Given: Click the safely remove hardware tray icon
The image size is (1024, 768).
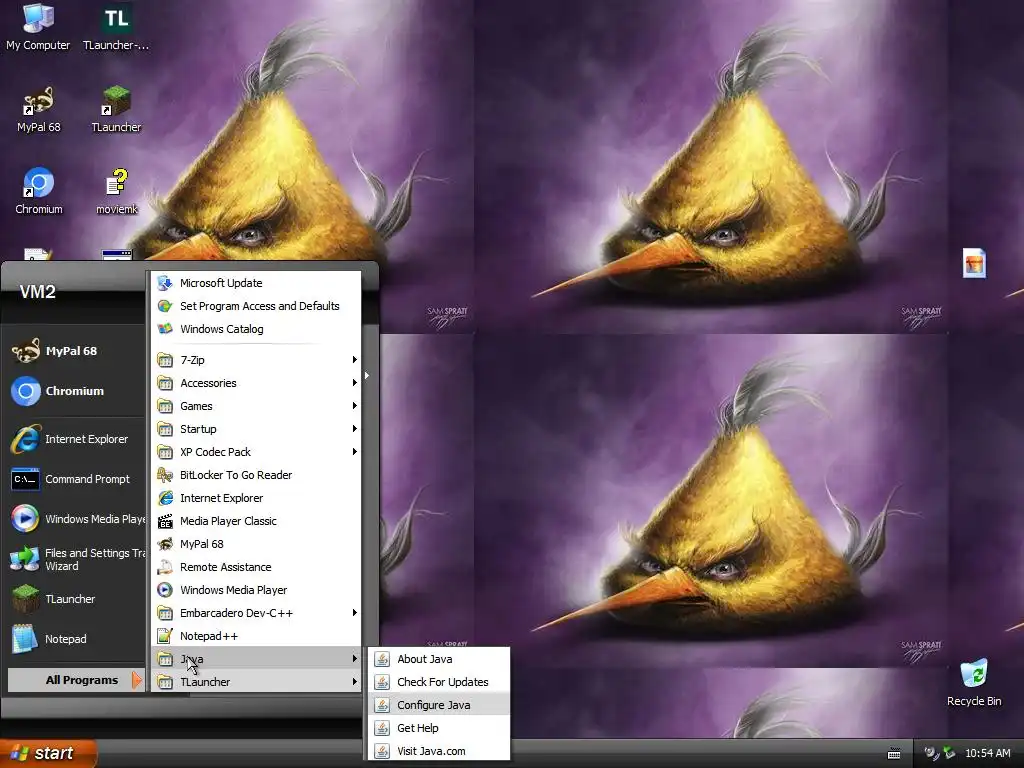Looking at the screenshot, I should 949,753.
